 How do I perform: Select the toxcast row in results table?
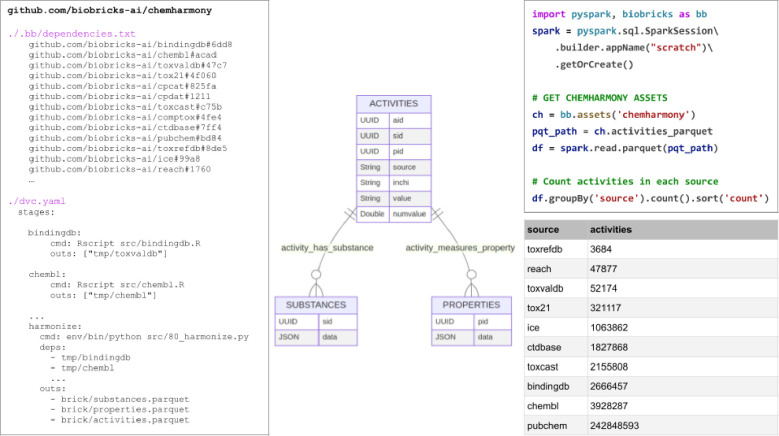pos(651,367)
